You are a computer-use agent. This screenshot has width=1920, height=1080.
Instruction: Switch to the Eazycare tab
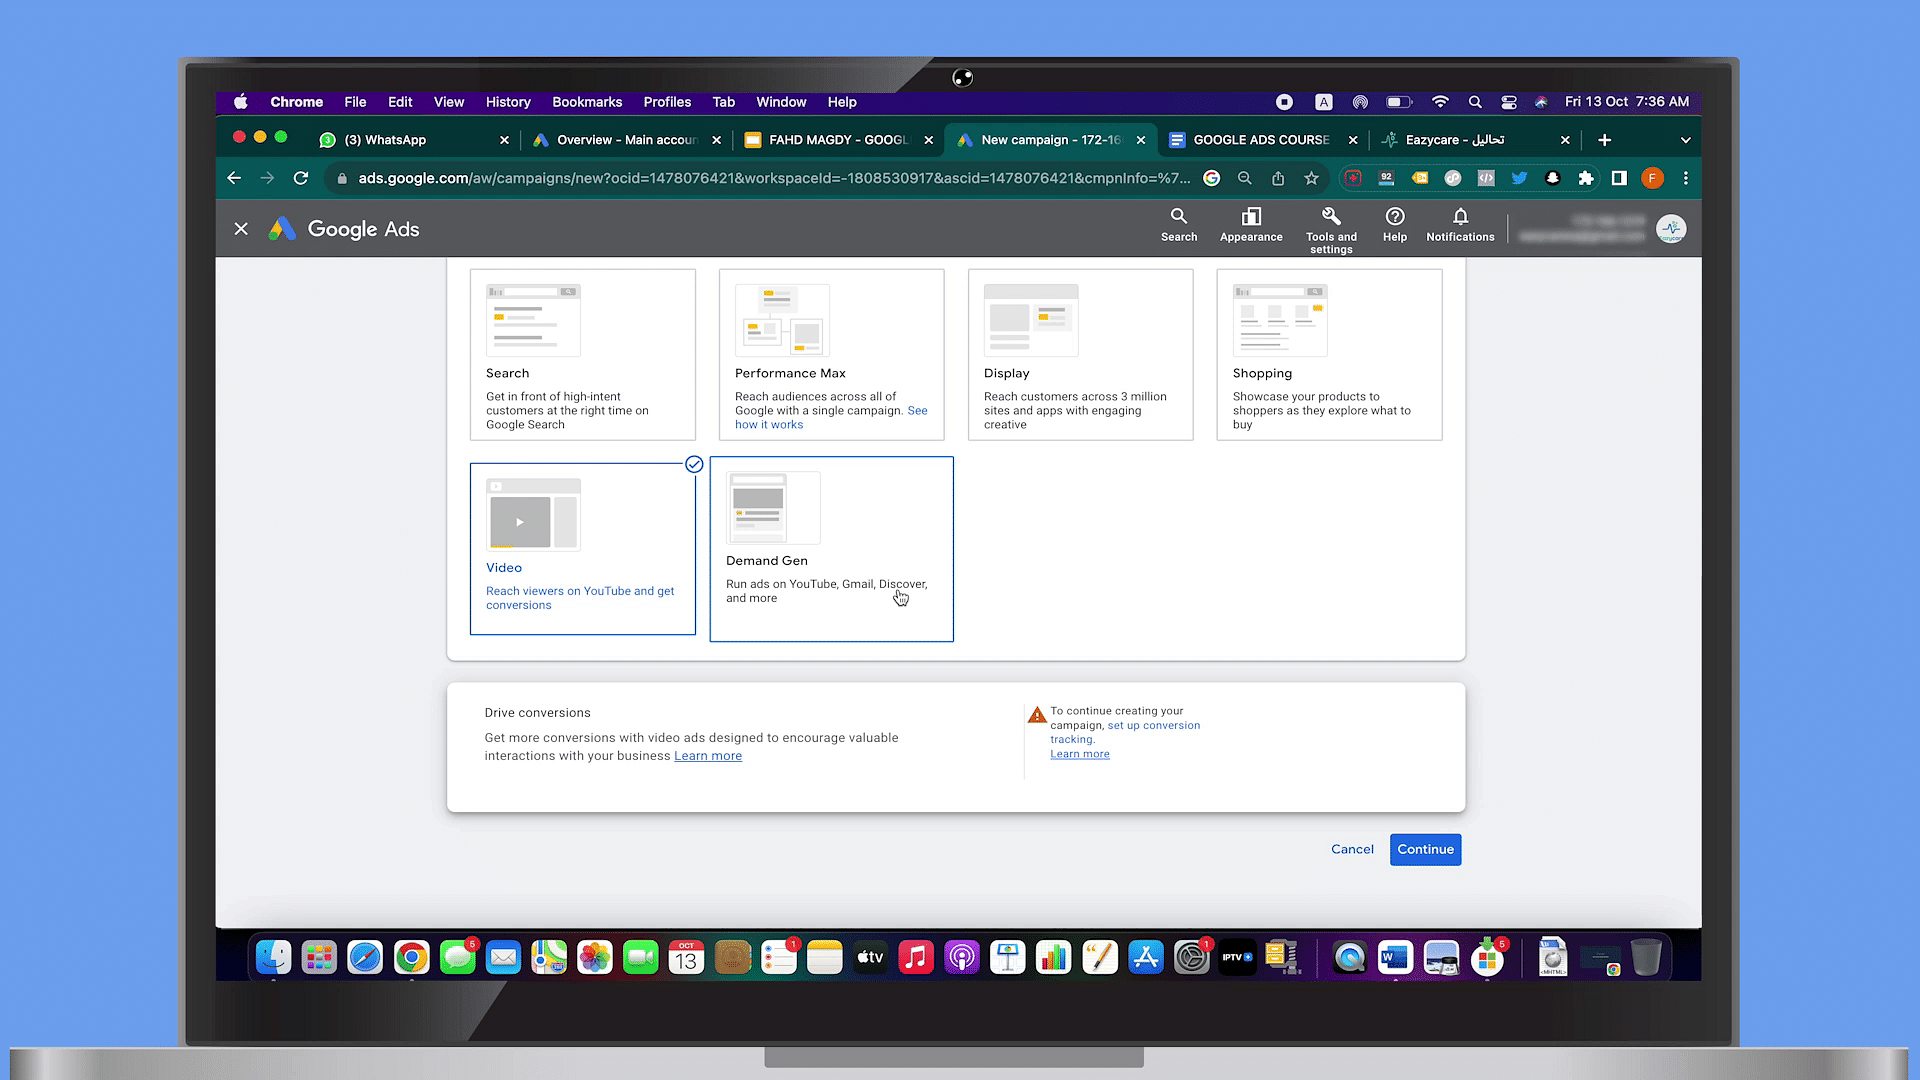(1474, 140)
